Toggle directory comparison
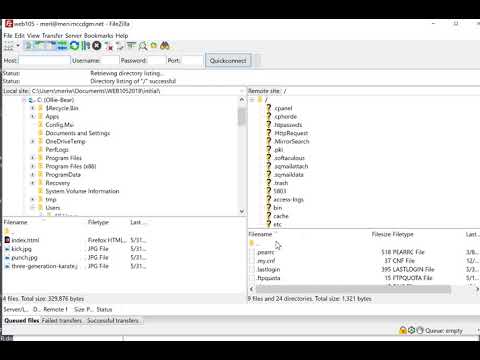Screen dimensions: 480x360 point(143,46)
